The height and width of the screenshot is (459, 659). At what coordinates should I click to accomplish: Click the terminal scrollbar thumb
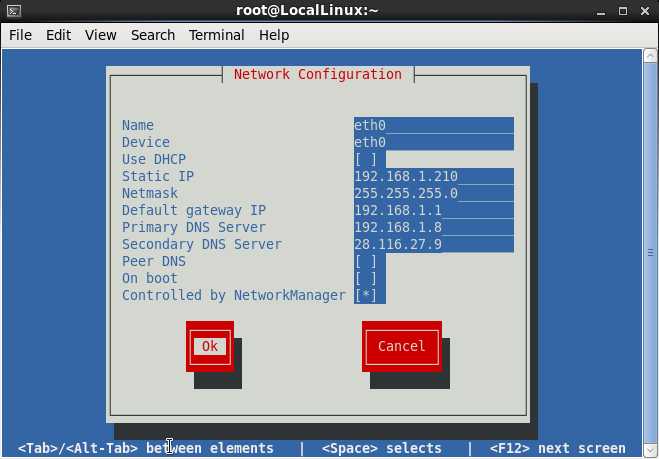(650, 253)
